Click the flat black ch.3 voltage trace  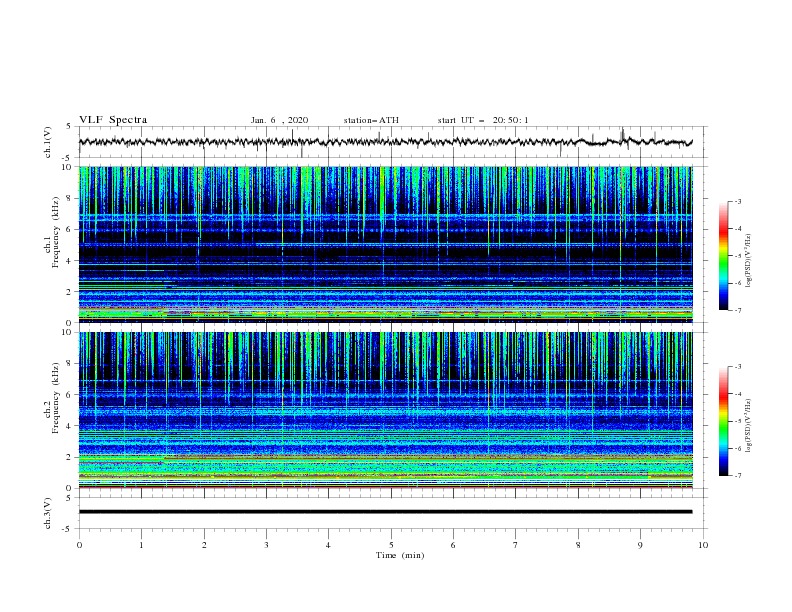tap(385, 512)
